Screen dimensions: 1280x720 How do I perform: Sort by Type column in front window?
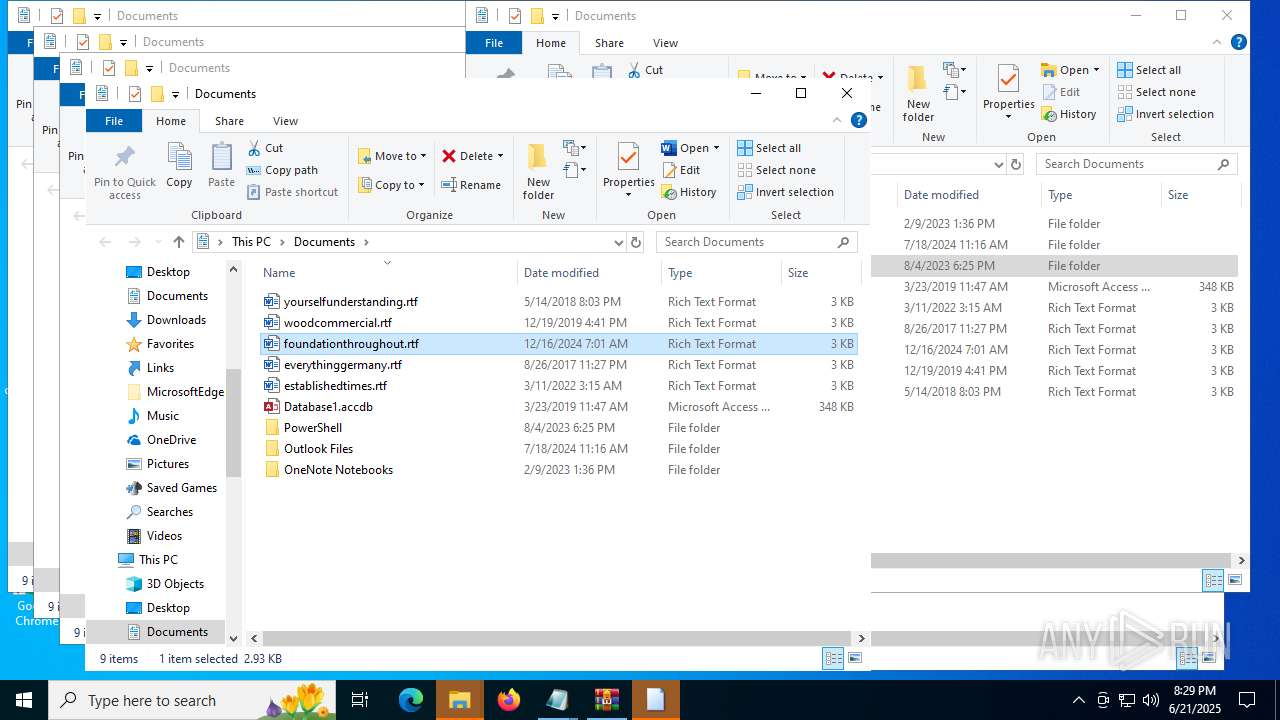[721, 273]
